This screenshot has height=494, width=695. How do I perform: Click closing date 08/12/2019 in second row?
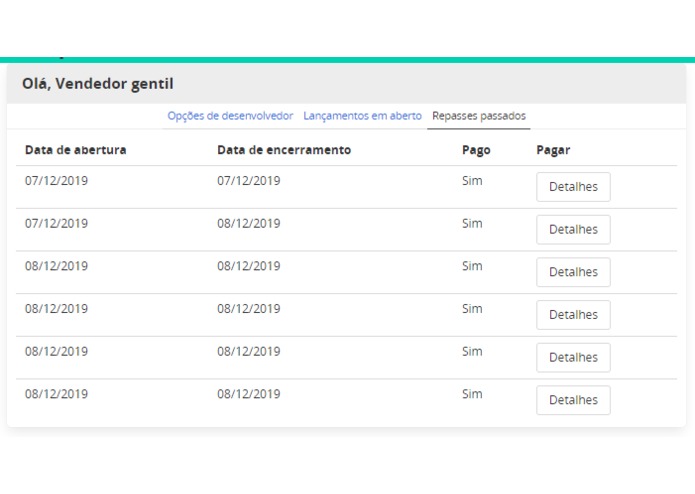point(249,223)
